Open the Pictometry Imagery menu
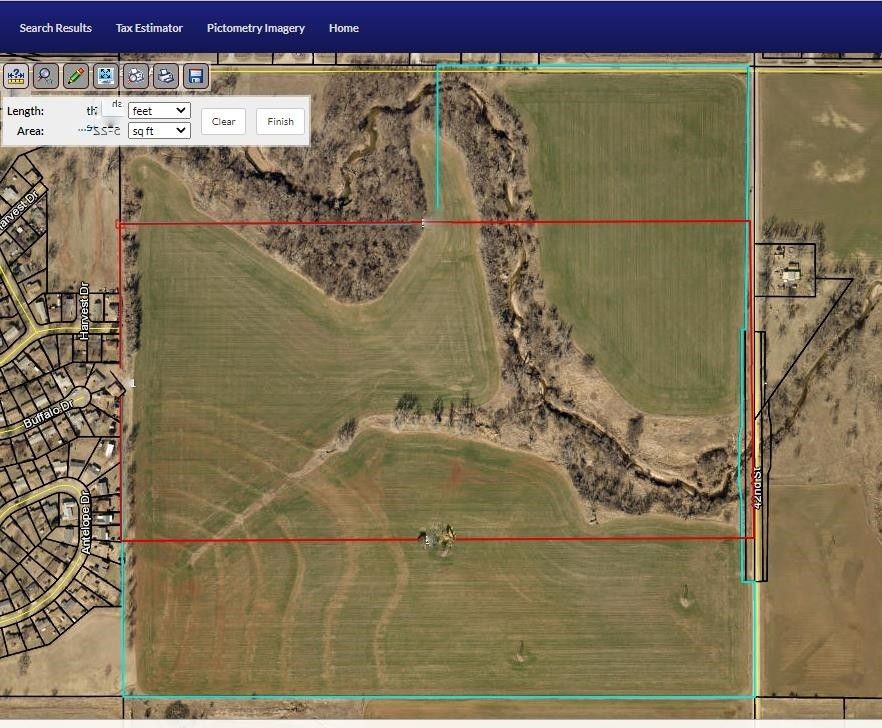The height and width of the screenshot is (728, 882). pos(255,28)
